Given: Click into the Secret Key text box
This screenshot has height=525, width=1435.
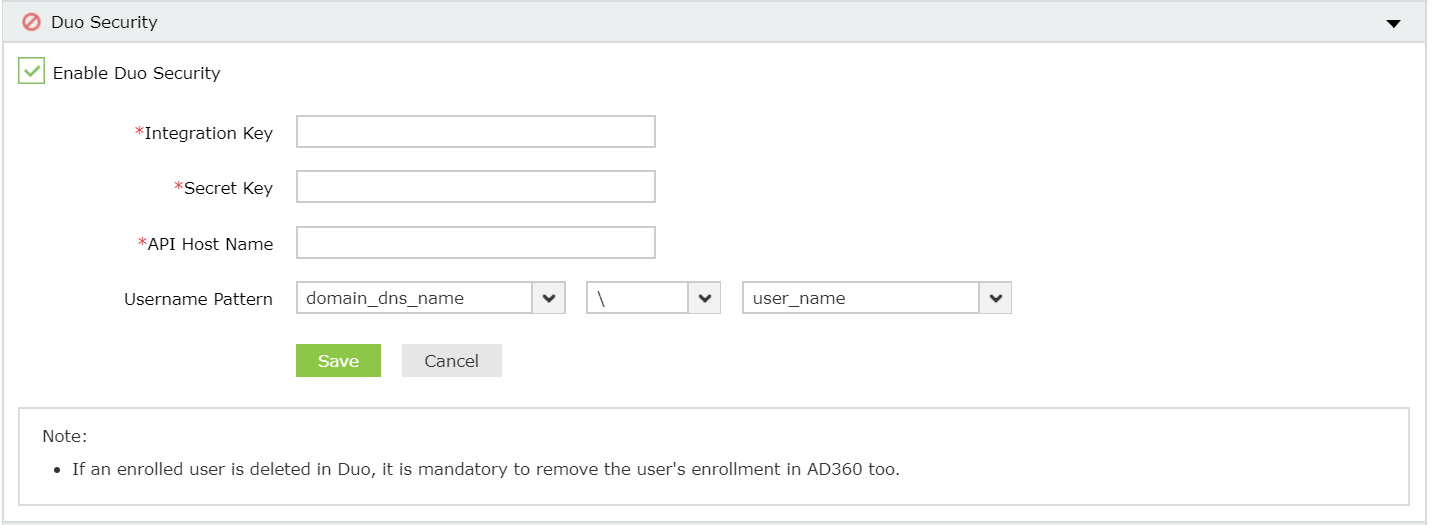Looking at the screenshot, I should [x=475, y=187].
